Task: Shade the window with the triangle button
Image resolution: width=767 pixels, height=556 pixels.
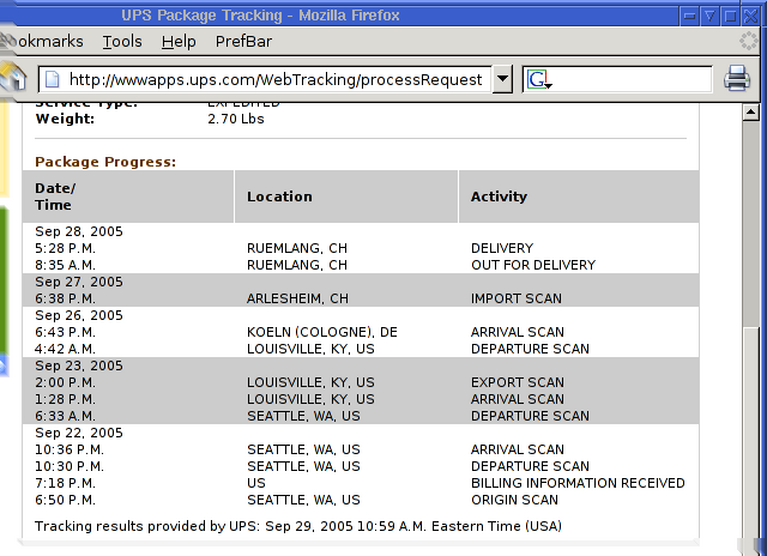Action: (x=710, y=16)
